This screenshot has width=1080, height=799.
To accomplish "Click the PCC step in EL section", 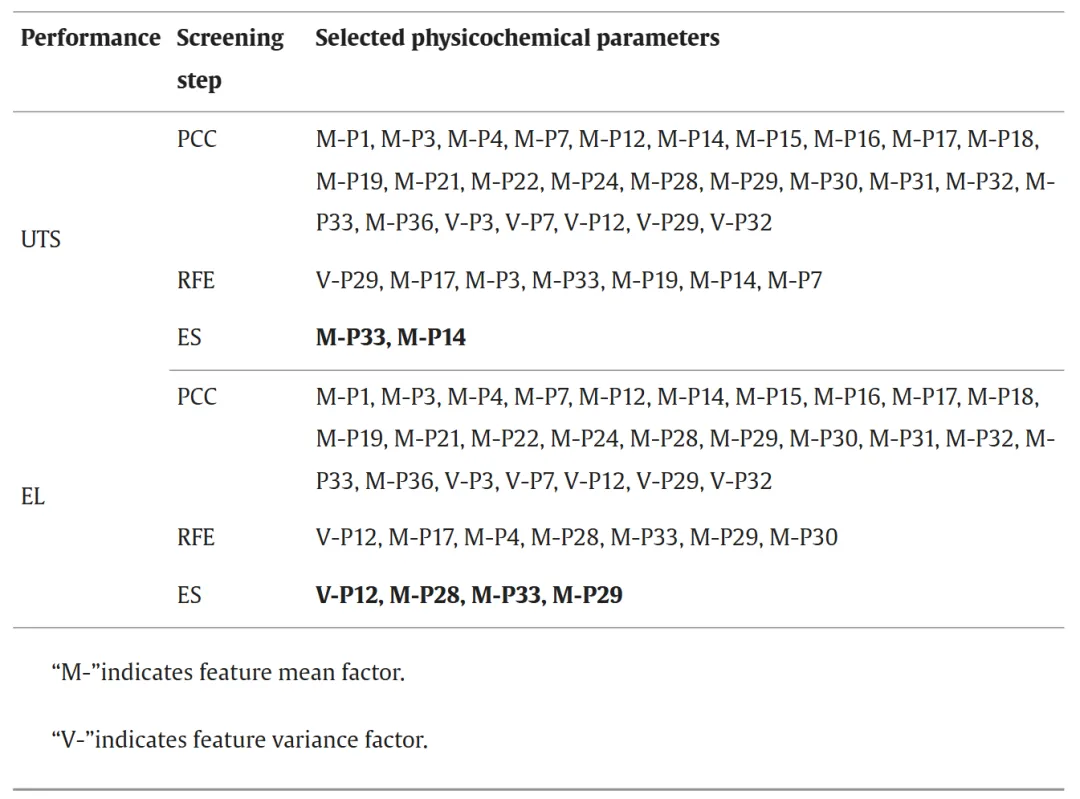I will pyautogui.click(x=196, y=397).
